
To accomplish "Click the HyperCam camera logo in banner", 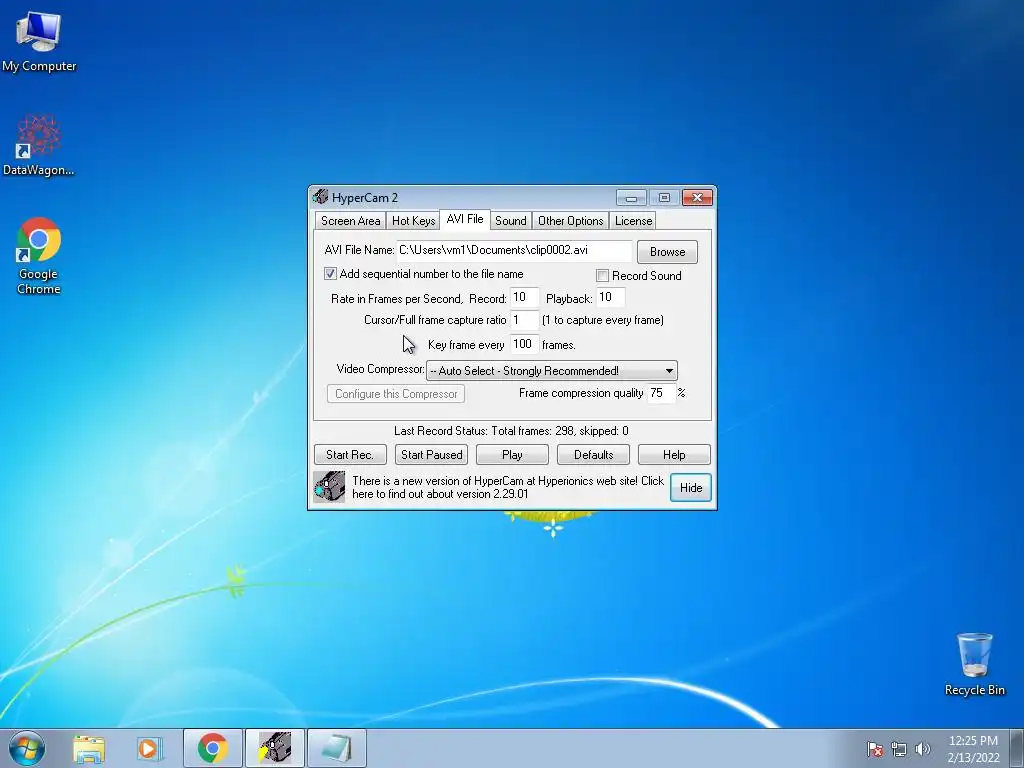I will click(x=329, y=487).
